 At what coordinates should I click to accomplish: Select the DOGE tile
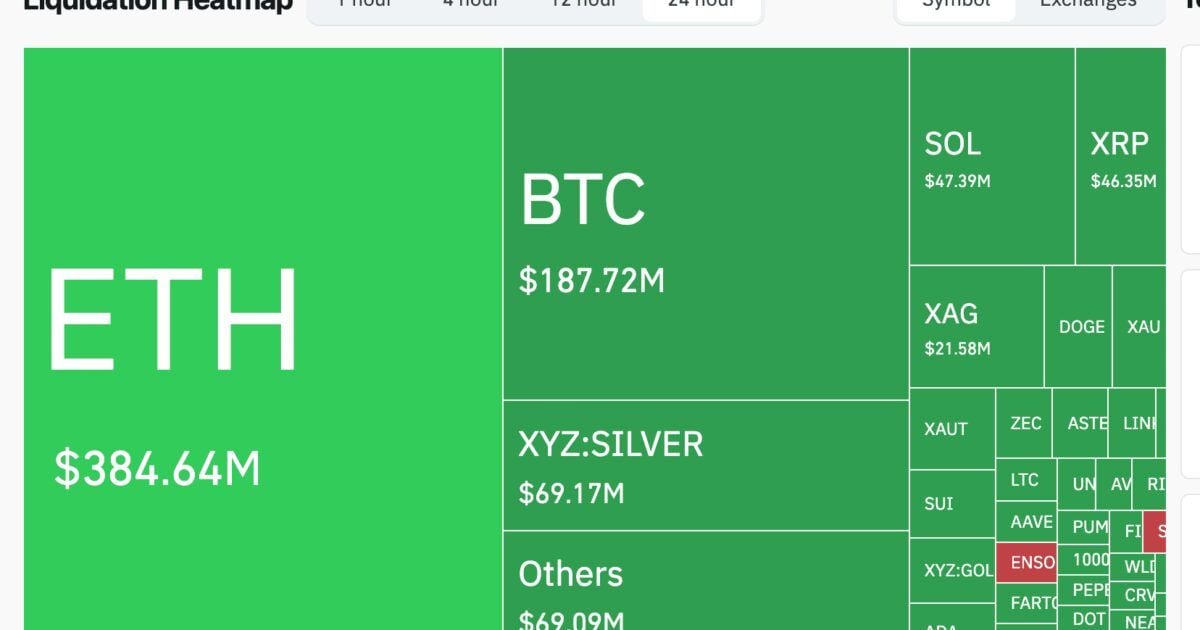pos(1080,327)
